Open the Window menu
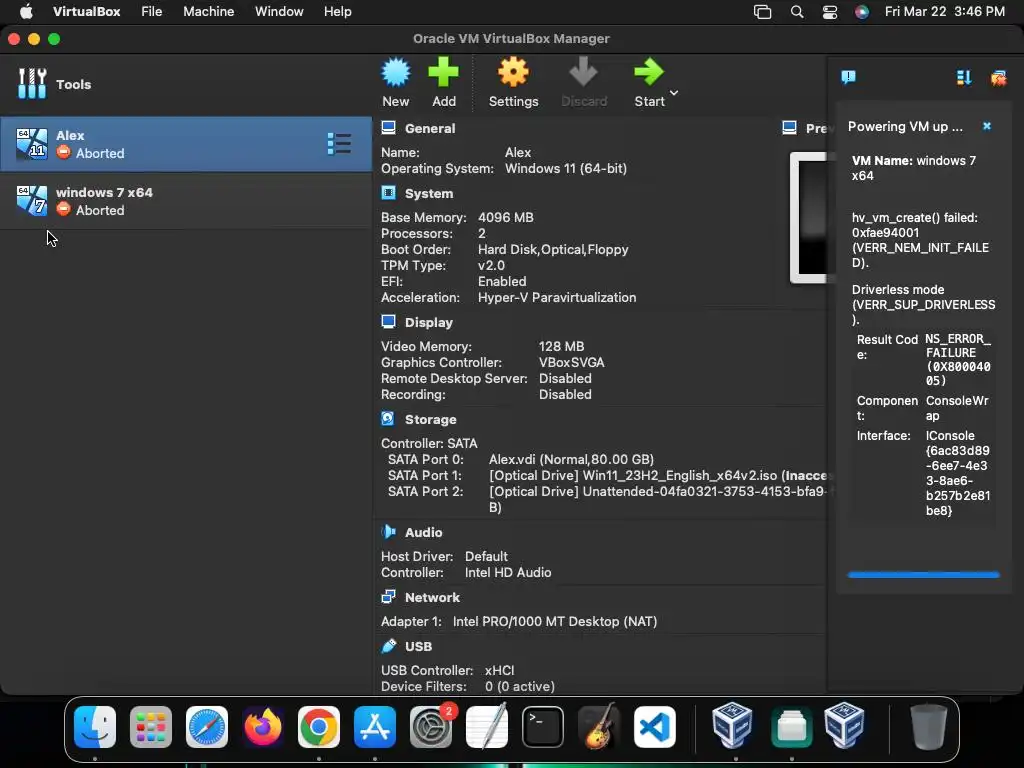Screen dimensions: 1024x768 click(x=279, y=12)
